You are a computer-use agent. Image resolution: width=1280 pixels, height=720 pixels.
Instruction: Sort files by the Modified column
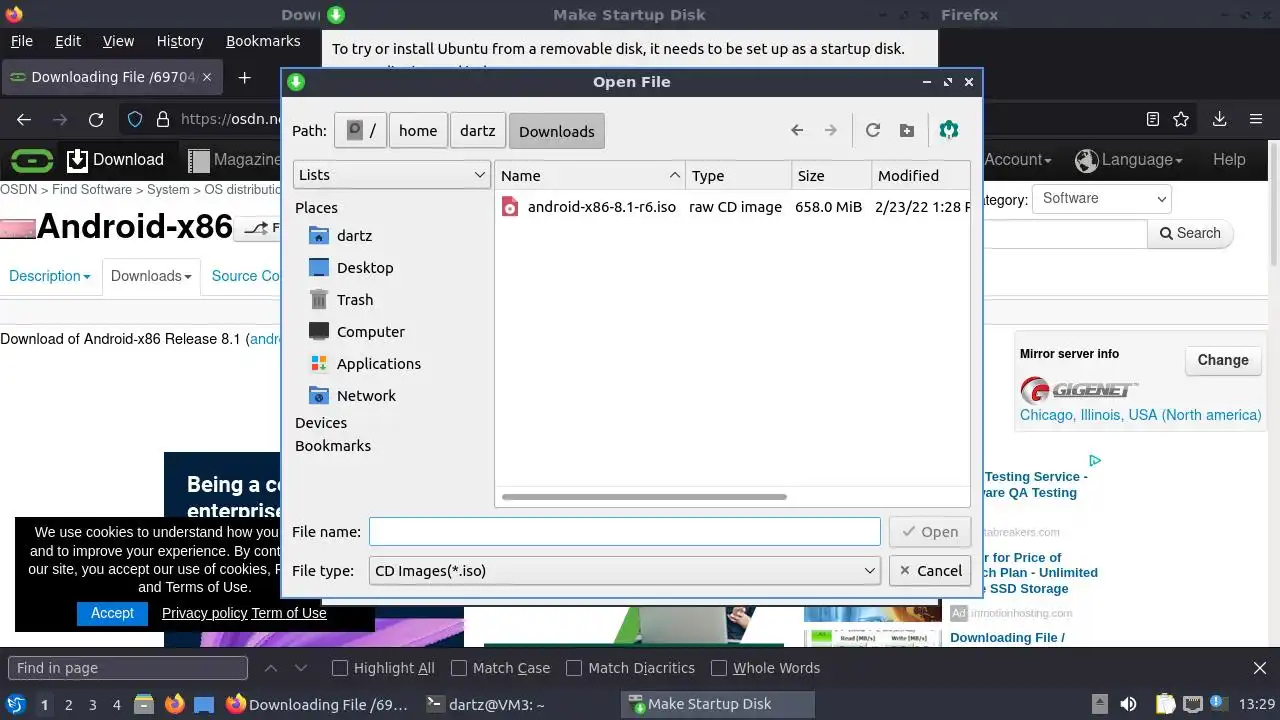920,175
